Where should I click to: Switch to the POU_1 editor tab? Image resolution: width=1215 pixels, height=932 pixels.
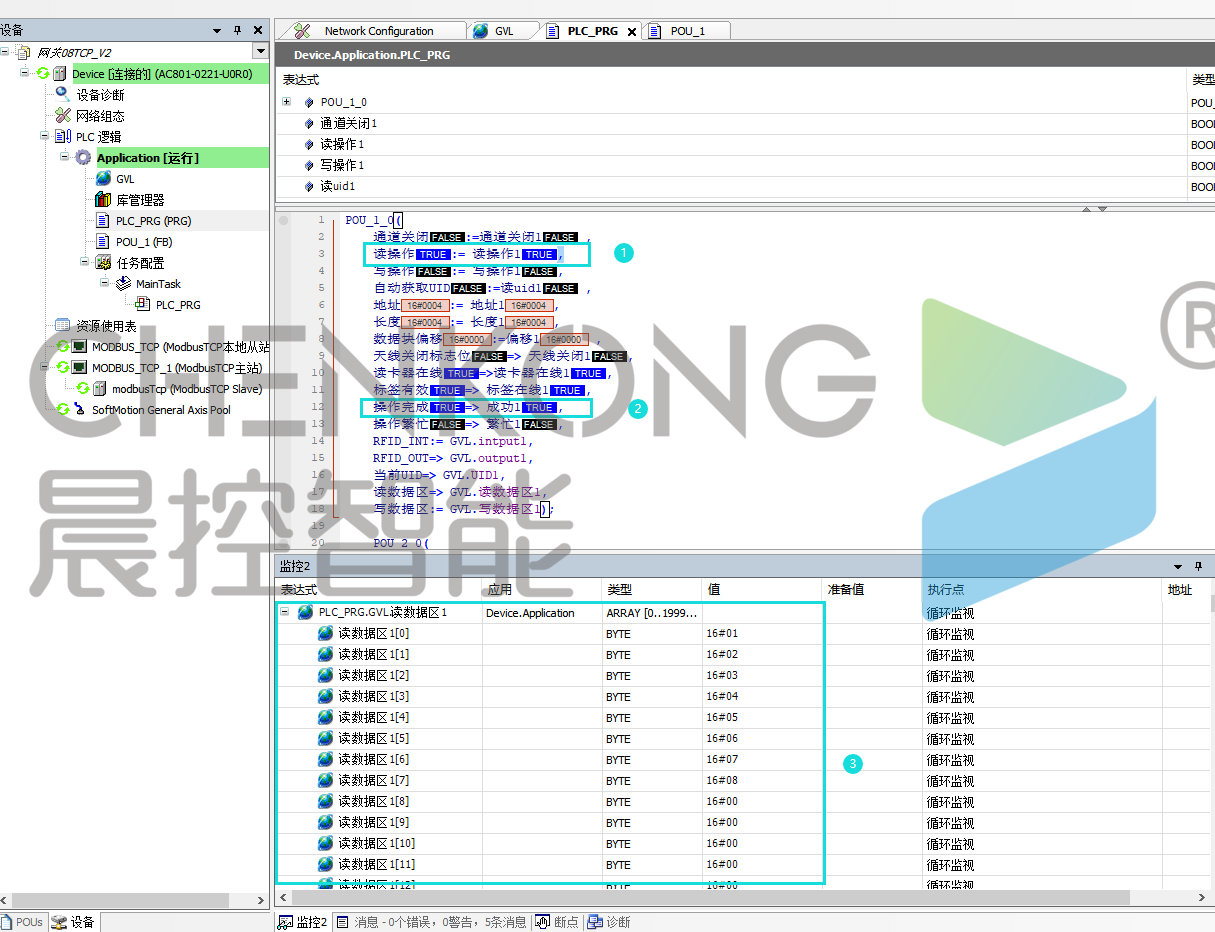click(687, 31)
